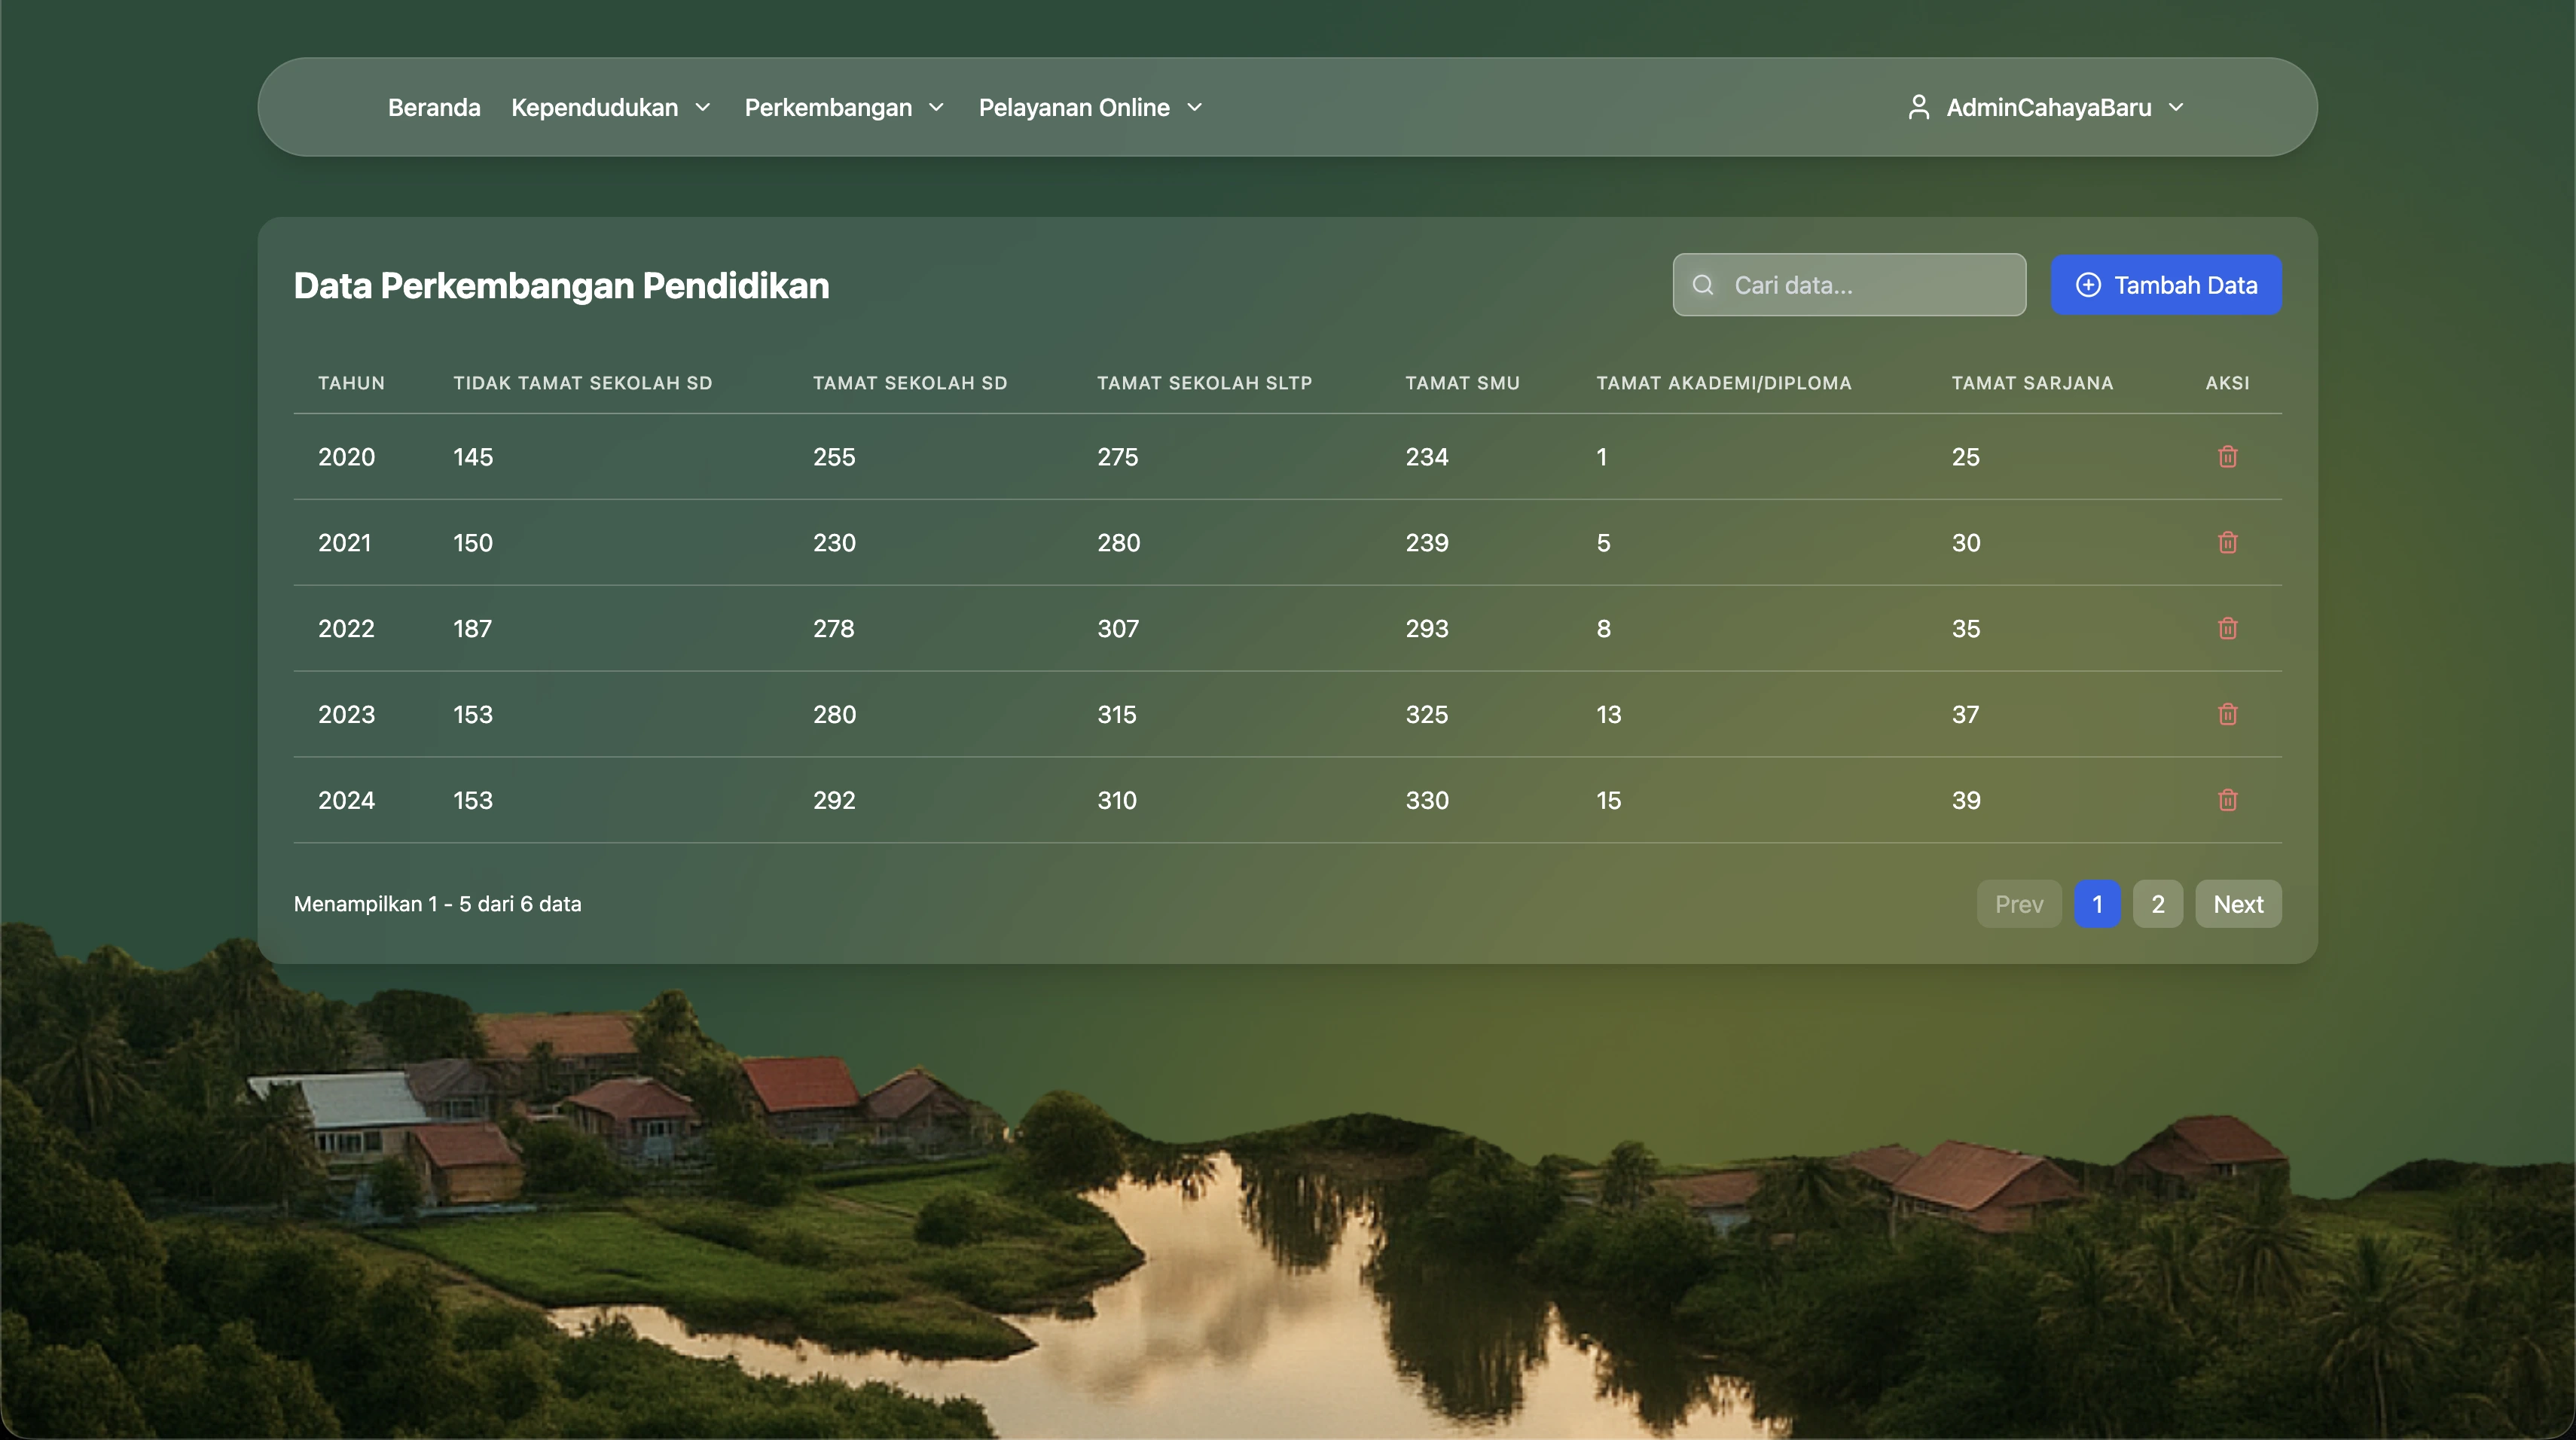Screen dimensions: 2576x1440
Task: Select the year 2024 cell
Action: 346,801
